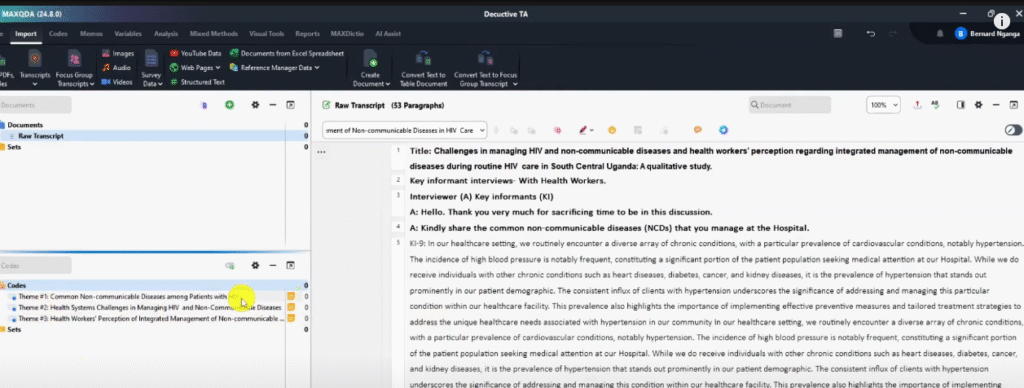The image size is (1024, 388).
Task: Import YouTube Data
Action: pos(195,54)
